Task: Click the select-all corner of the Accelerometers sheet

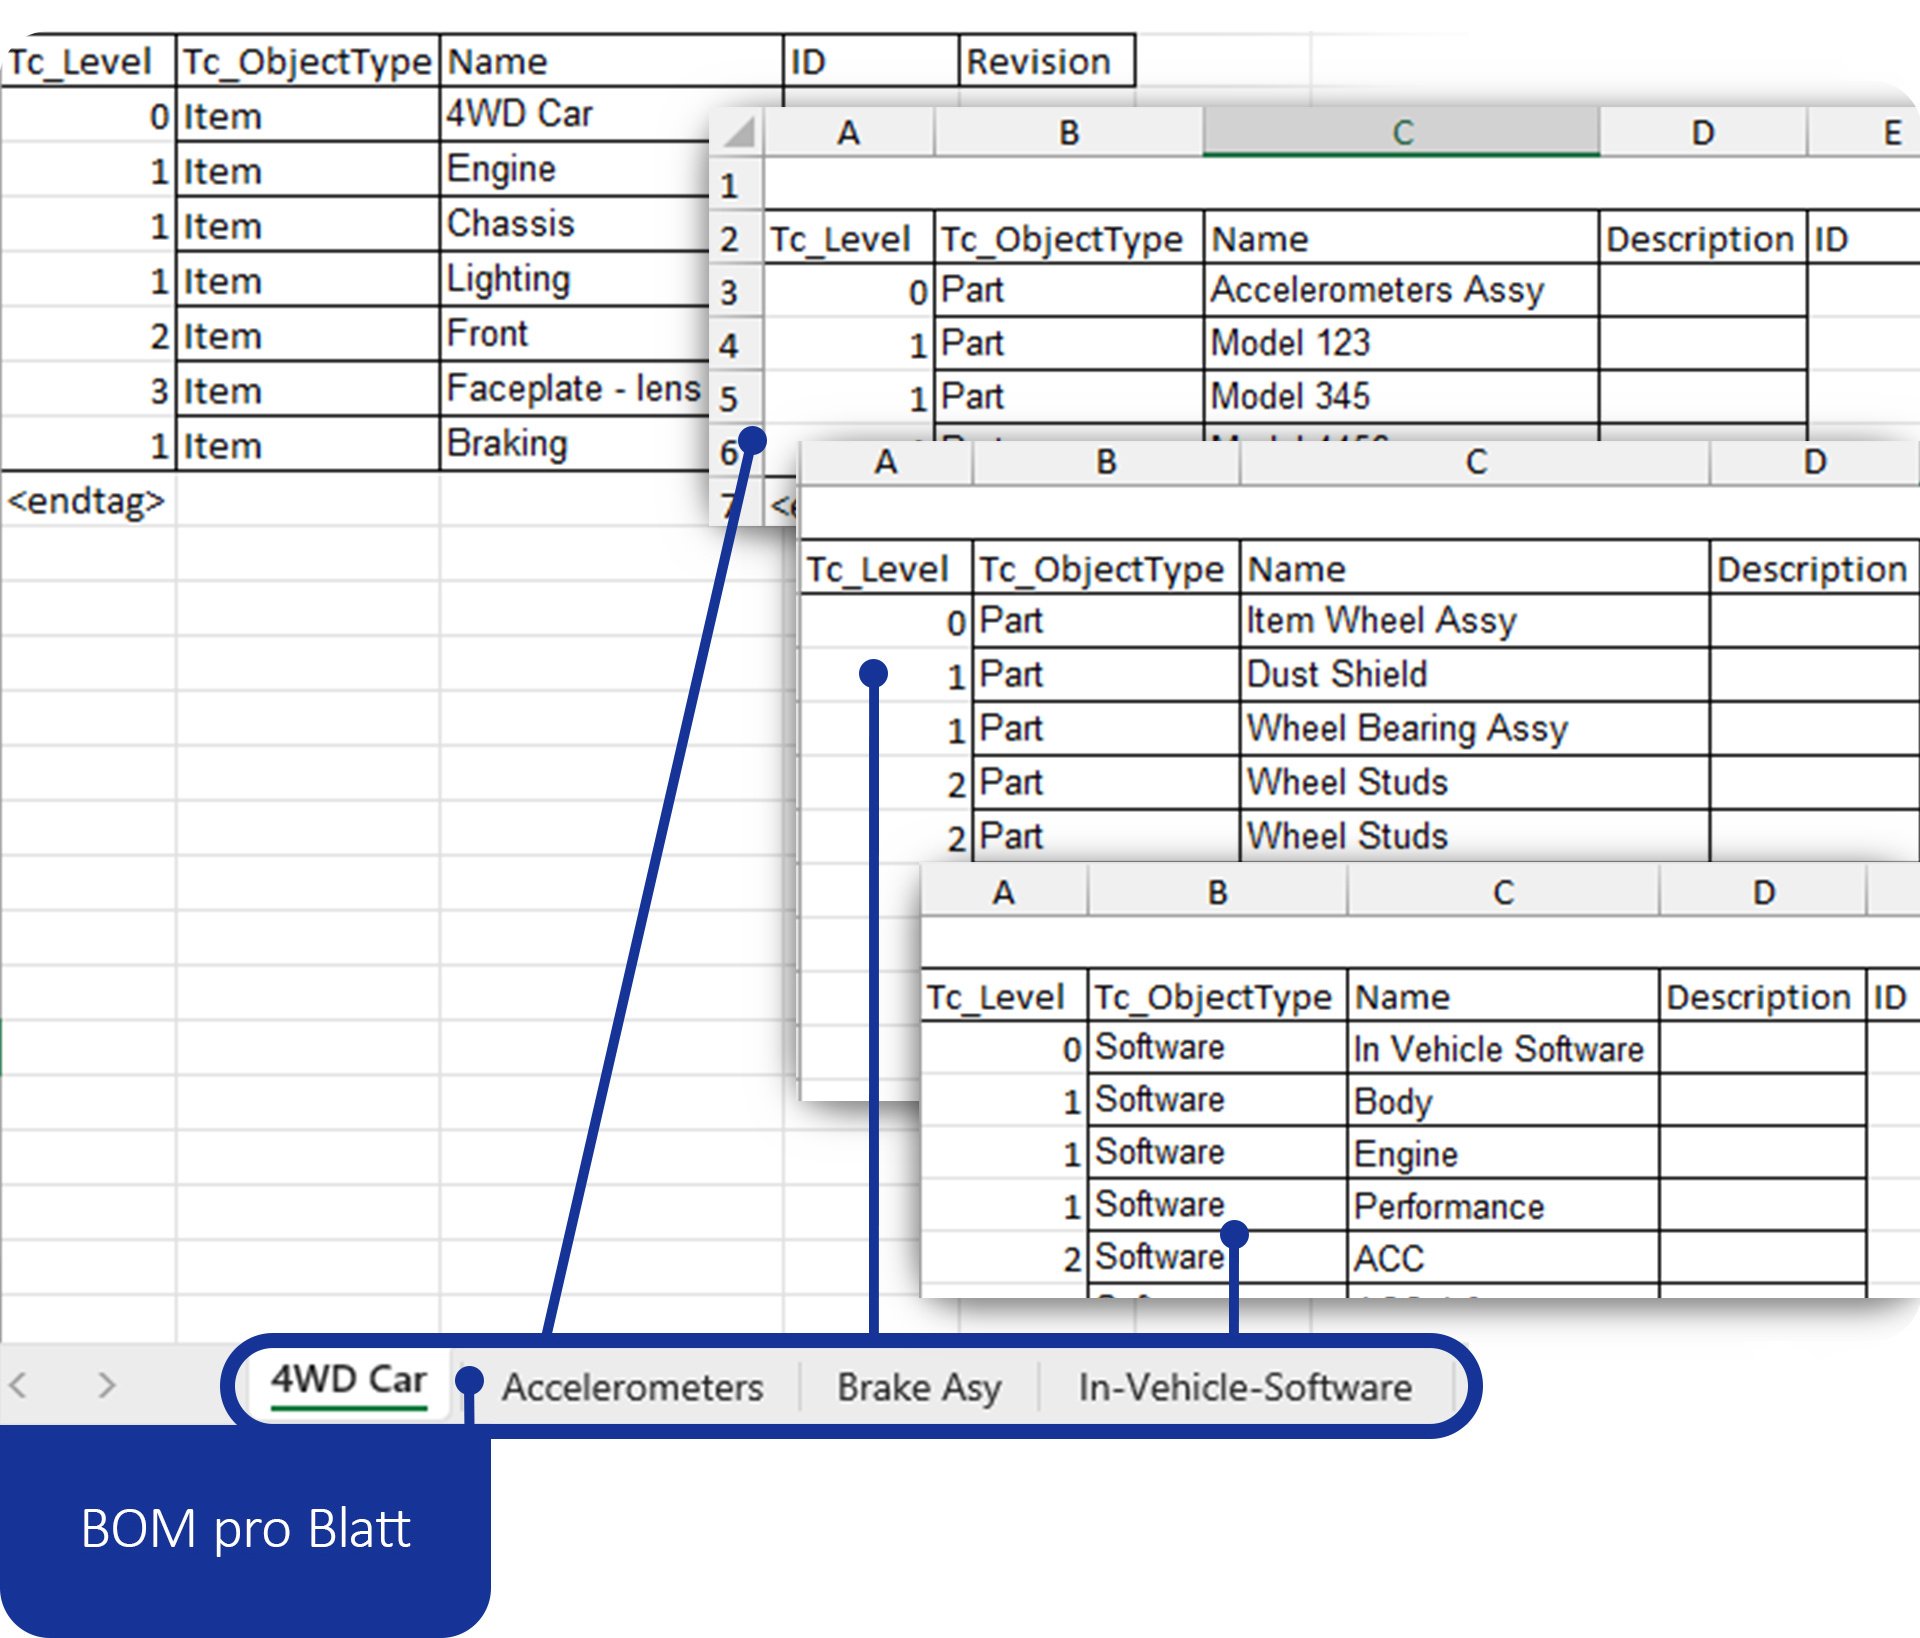Action: [x=737, y=131]
